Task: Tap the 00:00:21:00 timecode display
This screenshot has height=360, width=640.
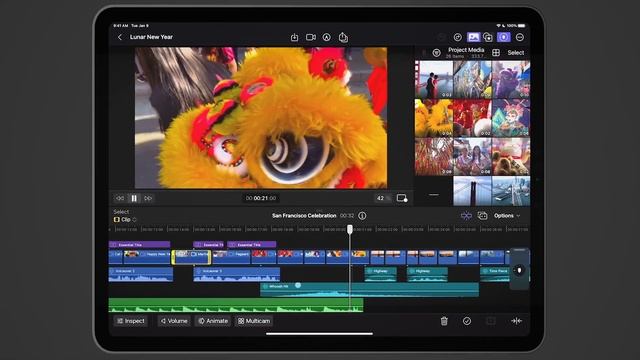Action: 261,198
